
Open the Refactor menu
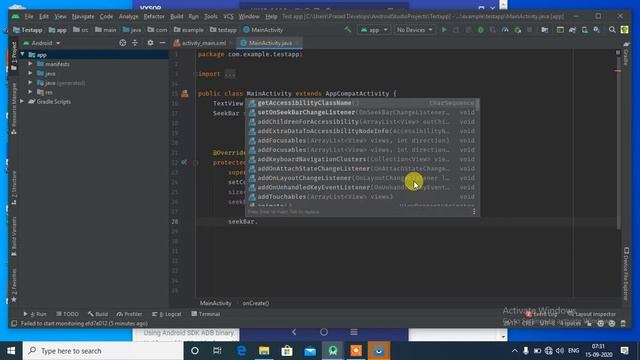154,16
